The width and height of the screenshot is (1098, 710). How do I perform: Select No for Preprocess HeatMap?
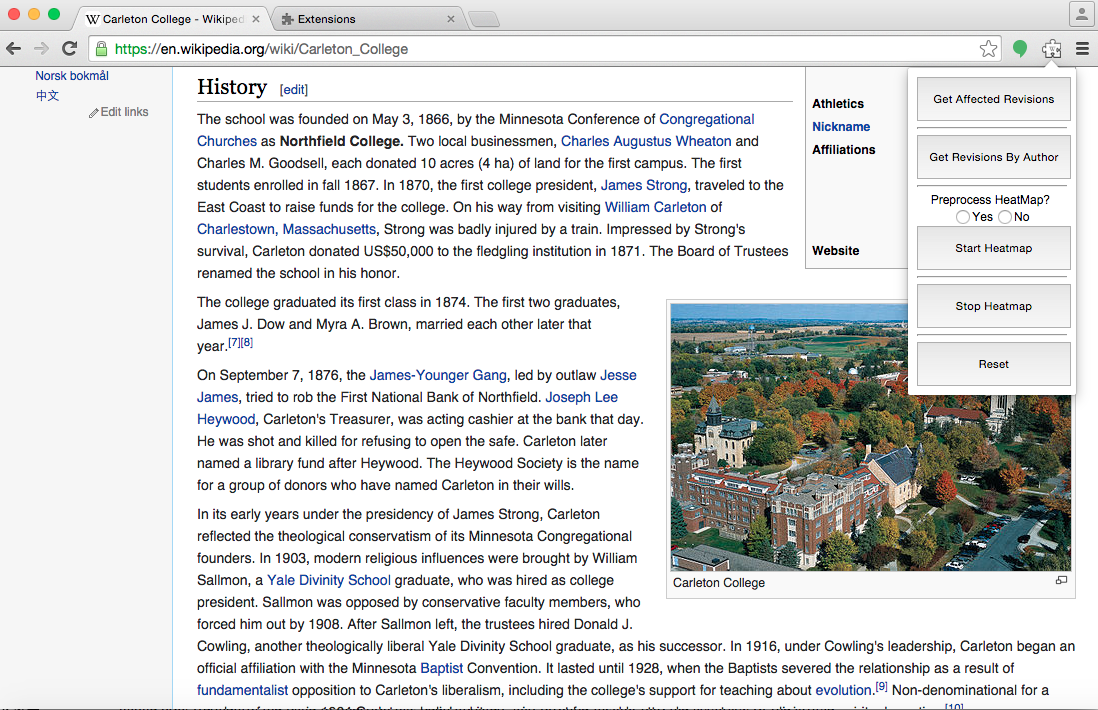pos(1003,216)
